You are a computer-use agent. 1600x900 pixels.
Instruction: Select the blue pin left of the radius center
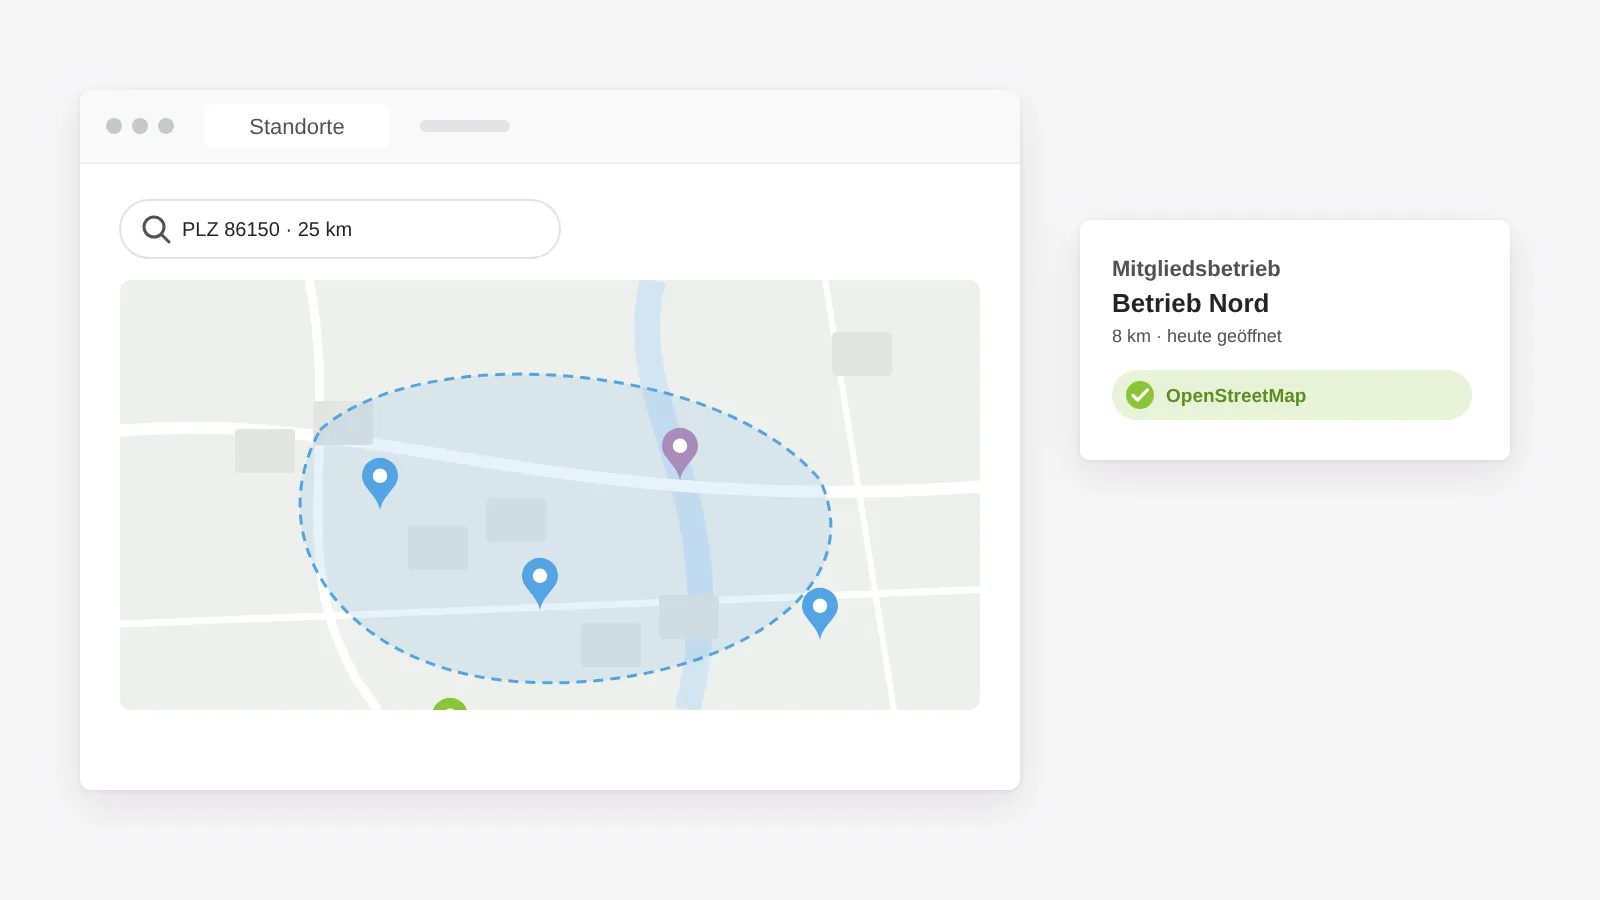click(380, 482)
